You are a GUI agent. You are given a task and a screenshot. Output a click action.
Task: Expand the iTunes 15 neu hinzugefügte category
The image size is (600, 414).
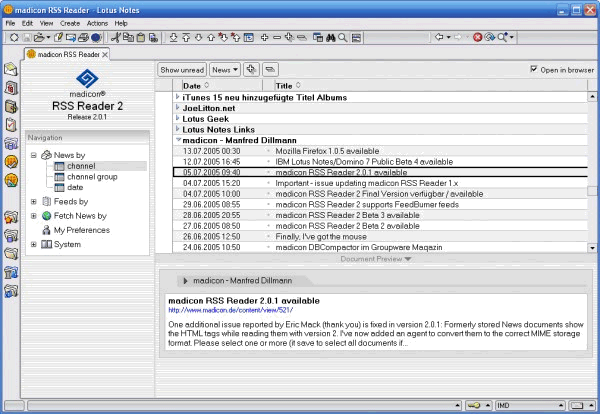(x=178, y=97)
